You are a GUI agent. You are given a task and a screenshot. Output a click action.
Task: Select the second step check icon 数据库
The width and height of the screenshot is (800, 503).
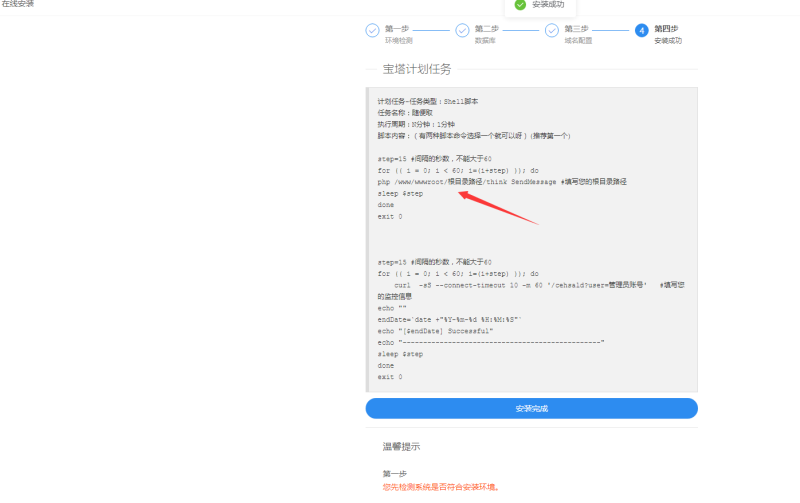[462, 31]
